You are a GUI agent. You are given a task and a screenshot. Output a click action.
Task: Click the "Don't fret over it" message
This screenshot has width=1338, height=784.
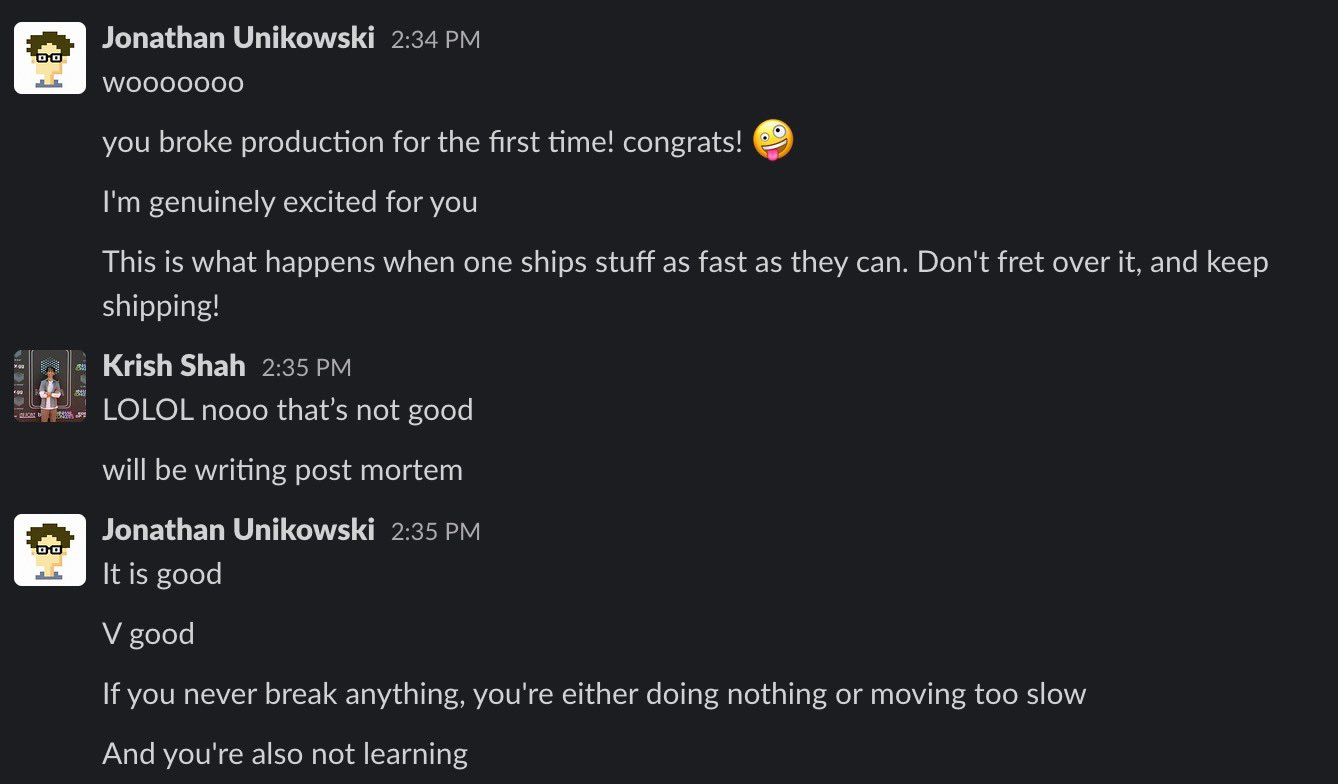pyautogui.click(x=685, y=263)
